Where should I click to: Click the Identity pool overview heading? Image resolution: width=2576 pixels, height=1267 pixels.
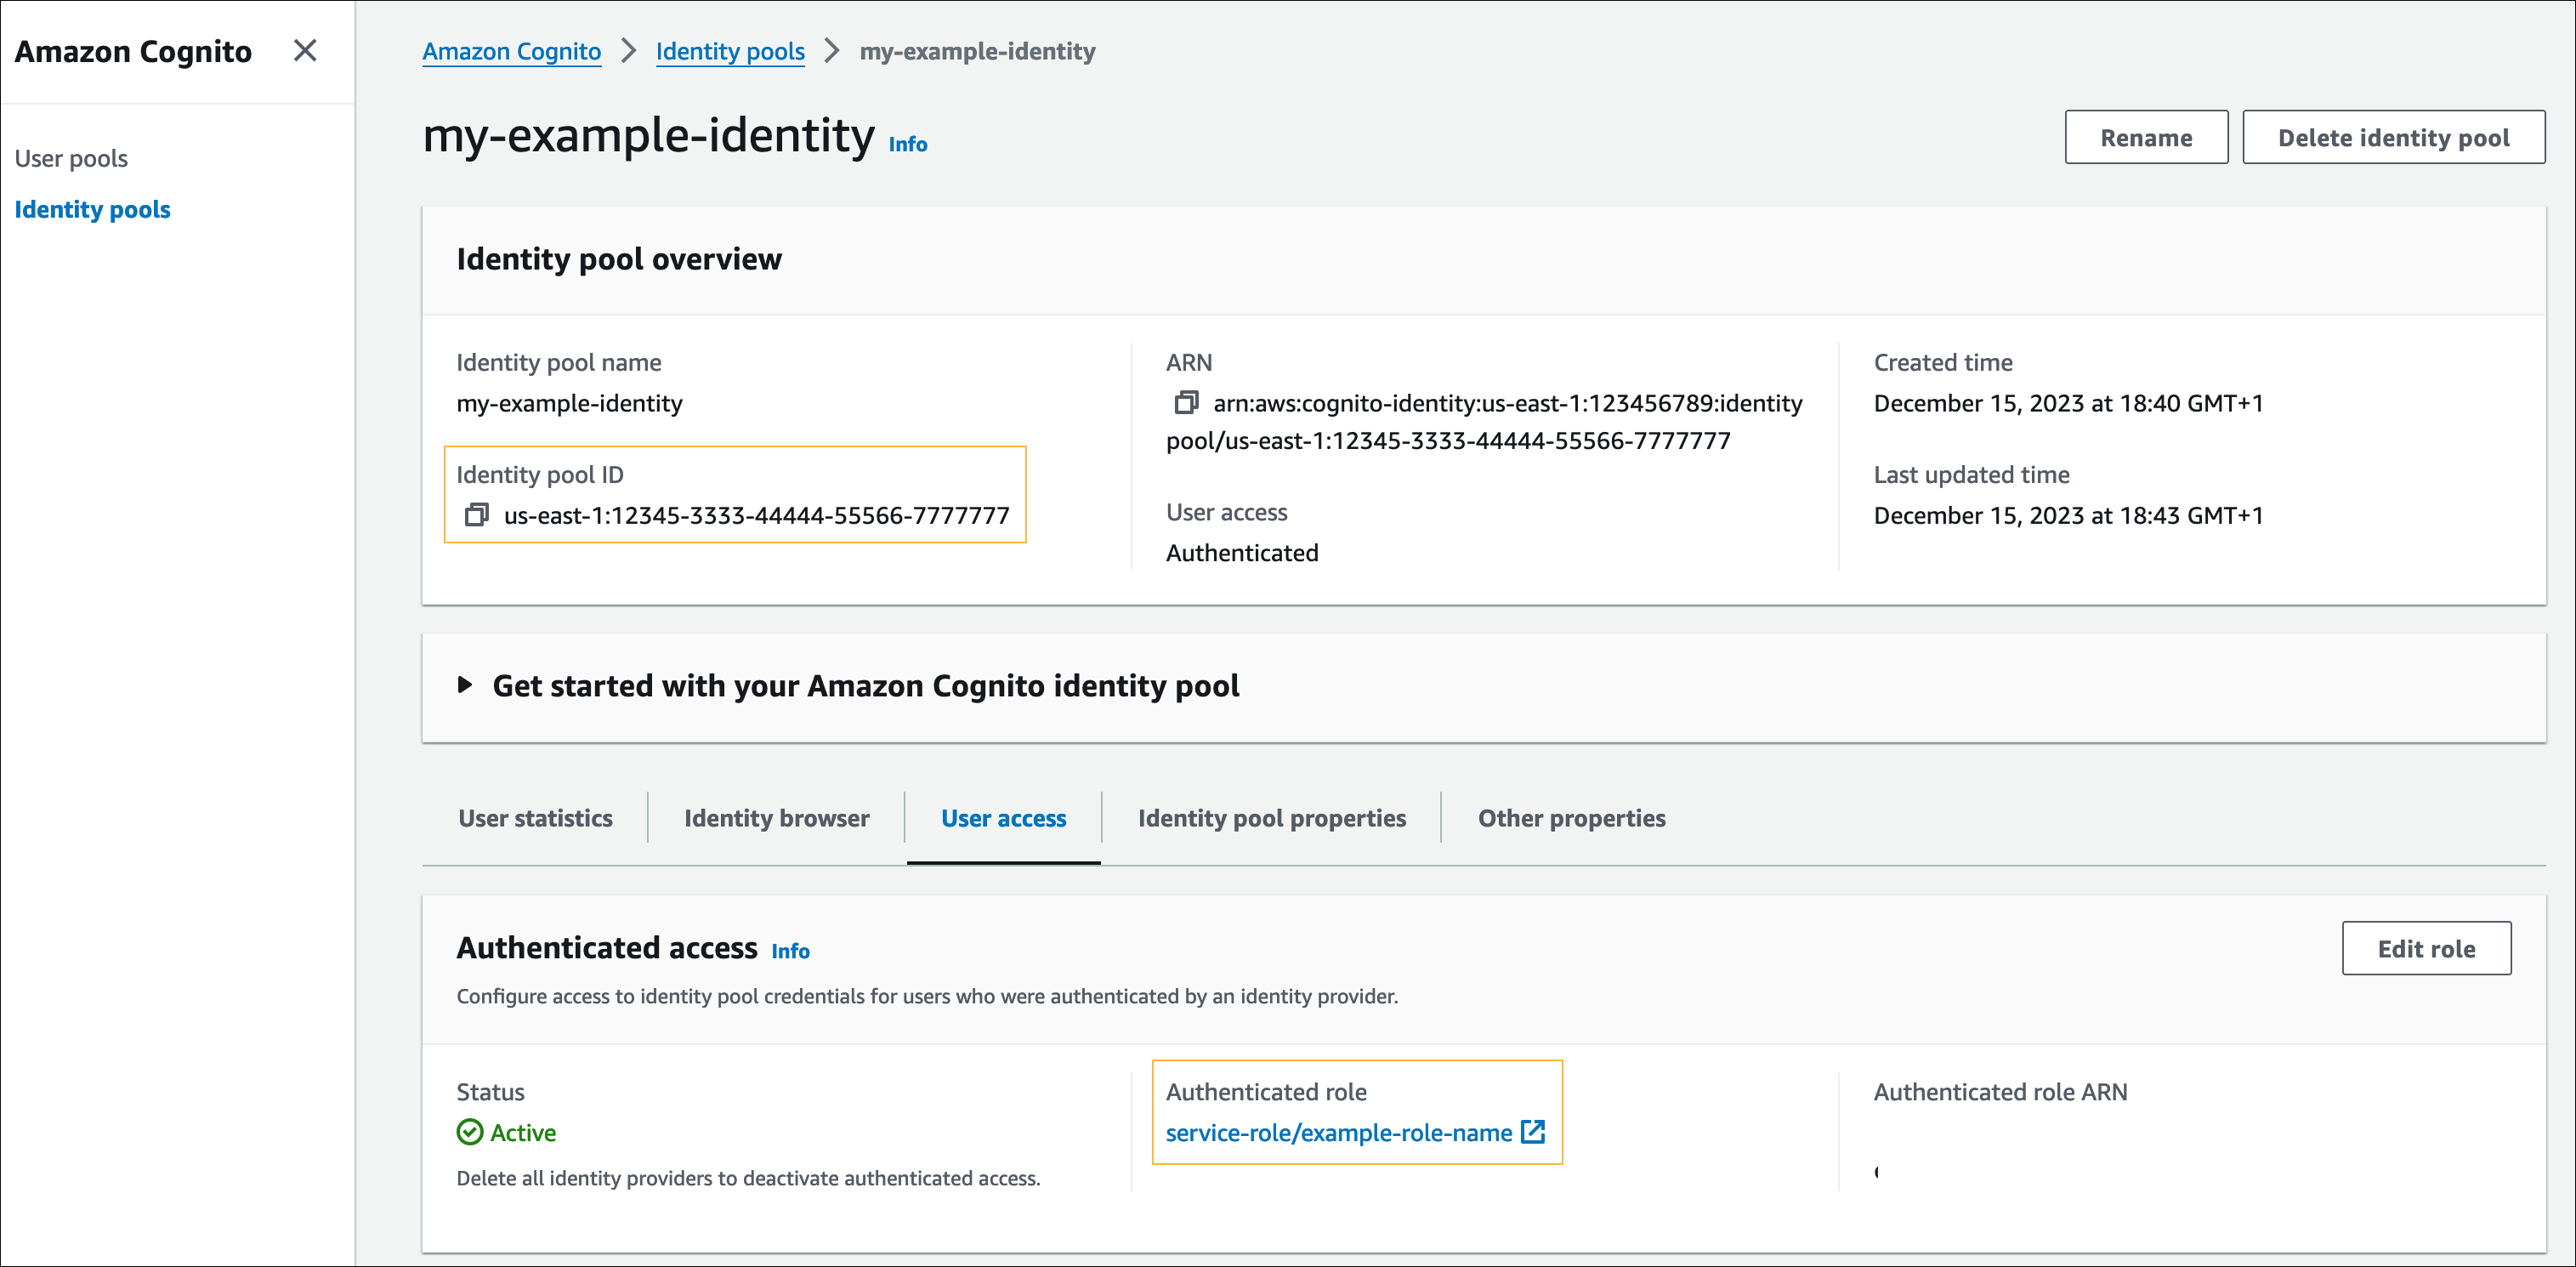pos(619,259)
